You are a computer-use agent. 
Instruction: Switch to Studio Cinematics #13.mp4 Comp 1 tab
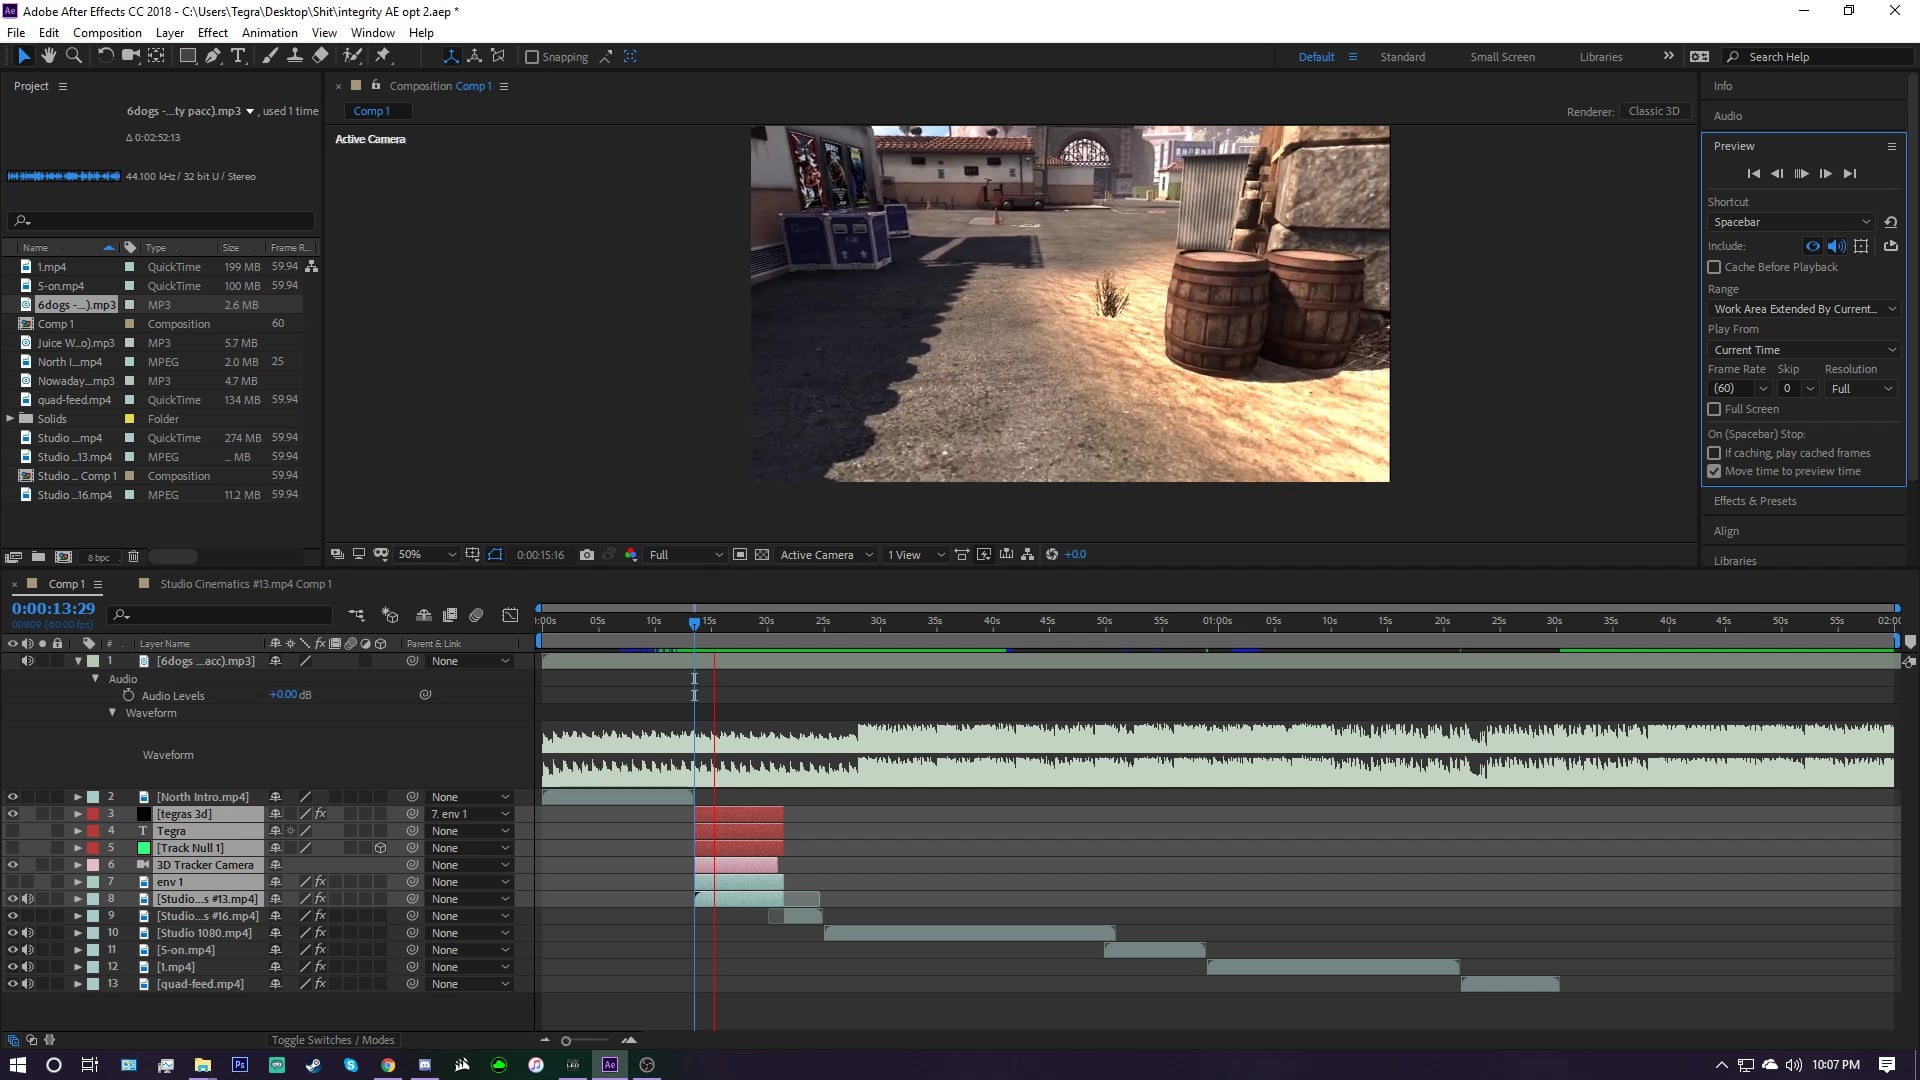coord(246,584)
